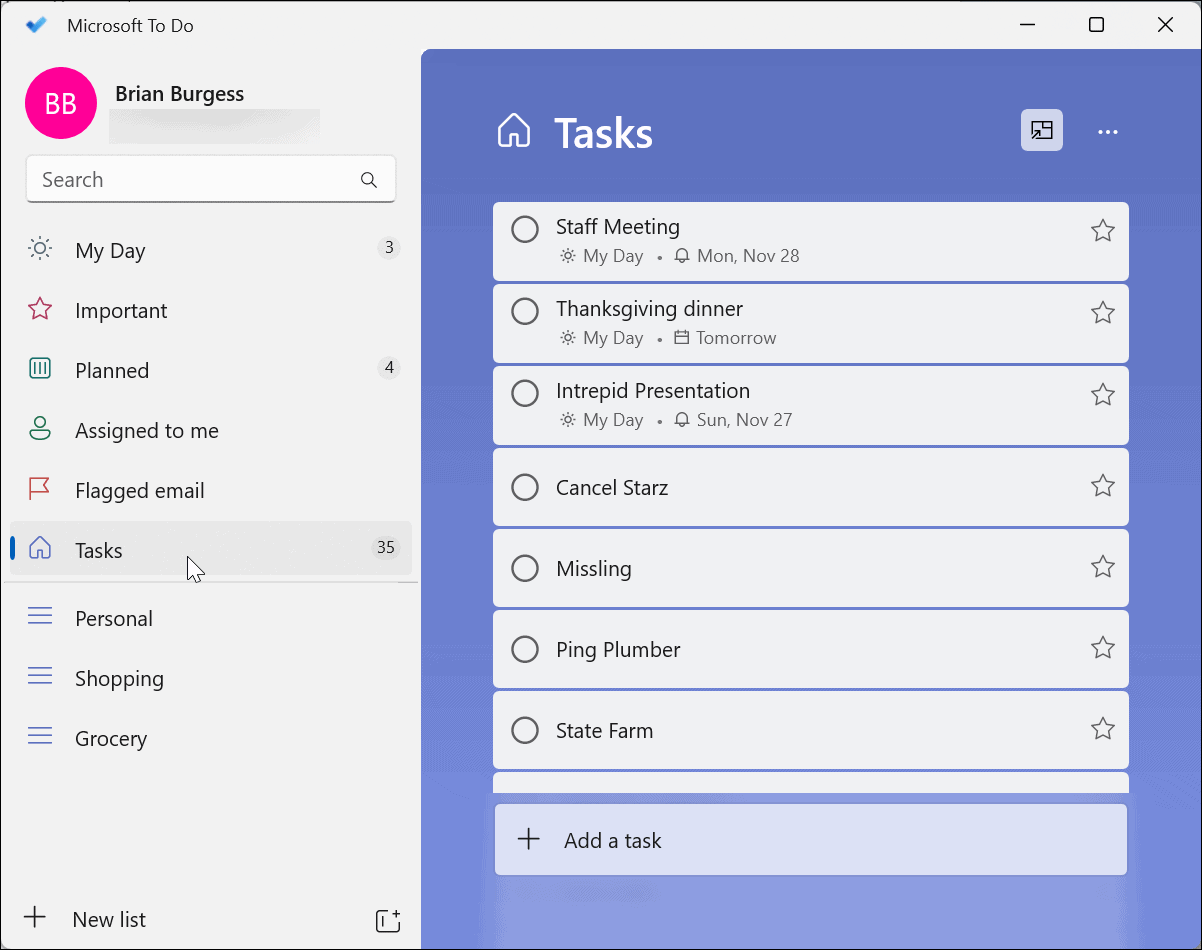The height and width of the screenshot is (950, 1202).
Task: Click the home icon next to Tasks title
Action: coord(514,132)
